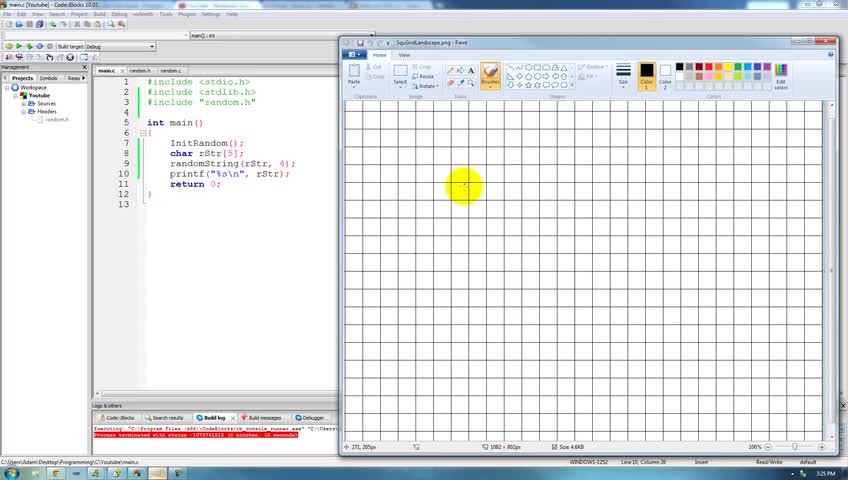Image resolution: width=848 pixels, height=480 pixels.
Task: Select Color 1 foreground button
Action: 646,76
